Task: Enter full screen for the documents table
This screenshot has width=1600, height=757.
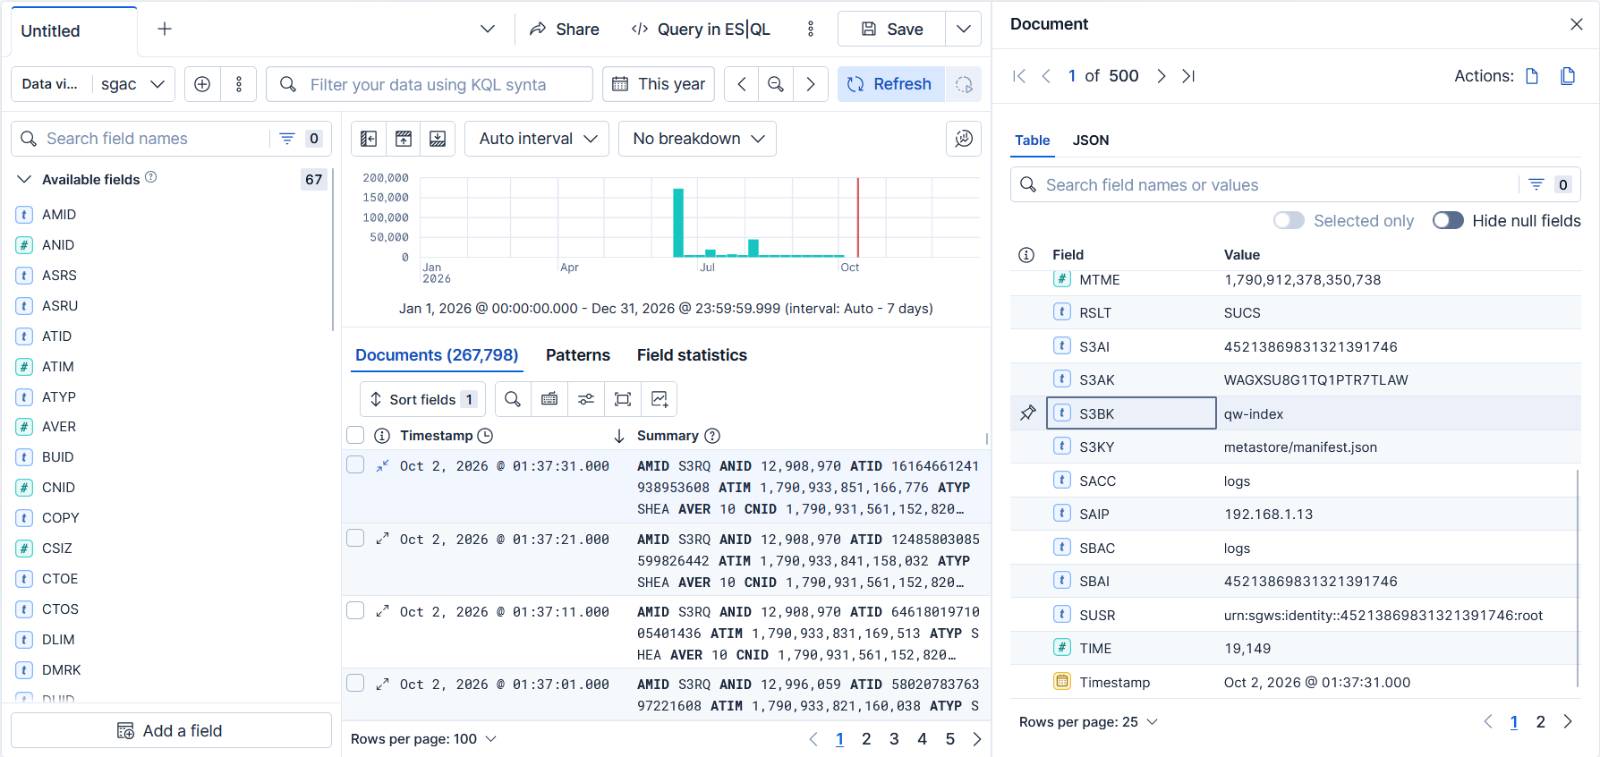Action: 623,399
